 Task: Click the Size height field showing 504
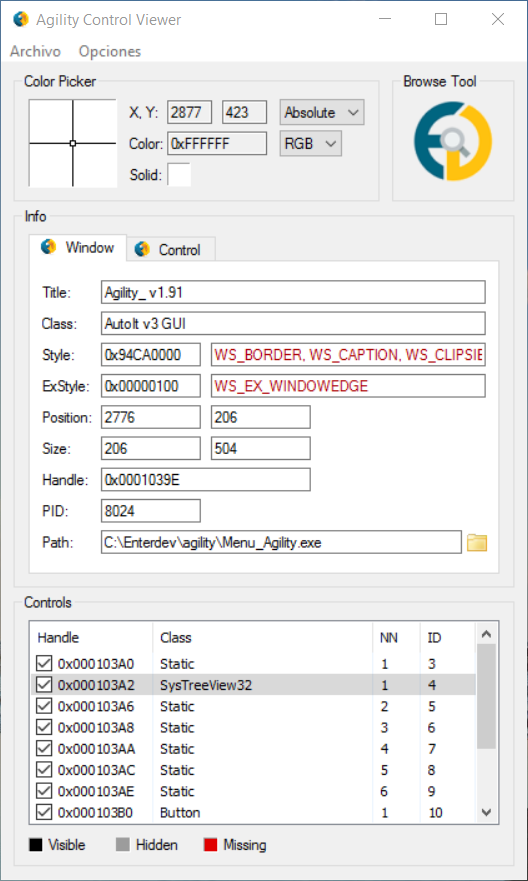261,448
